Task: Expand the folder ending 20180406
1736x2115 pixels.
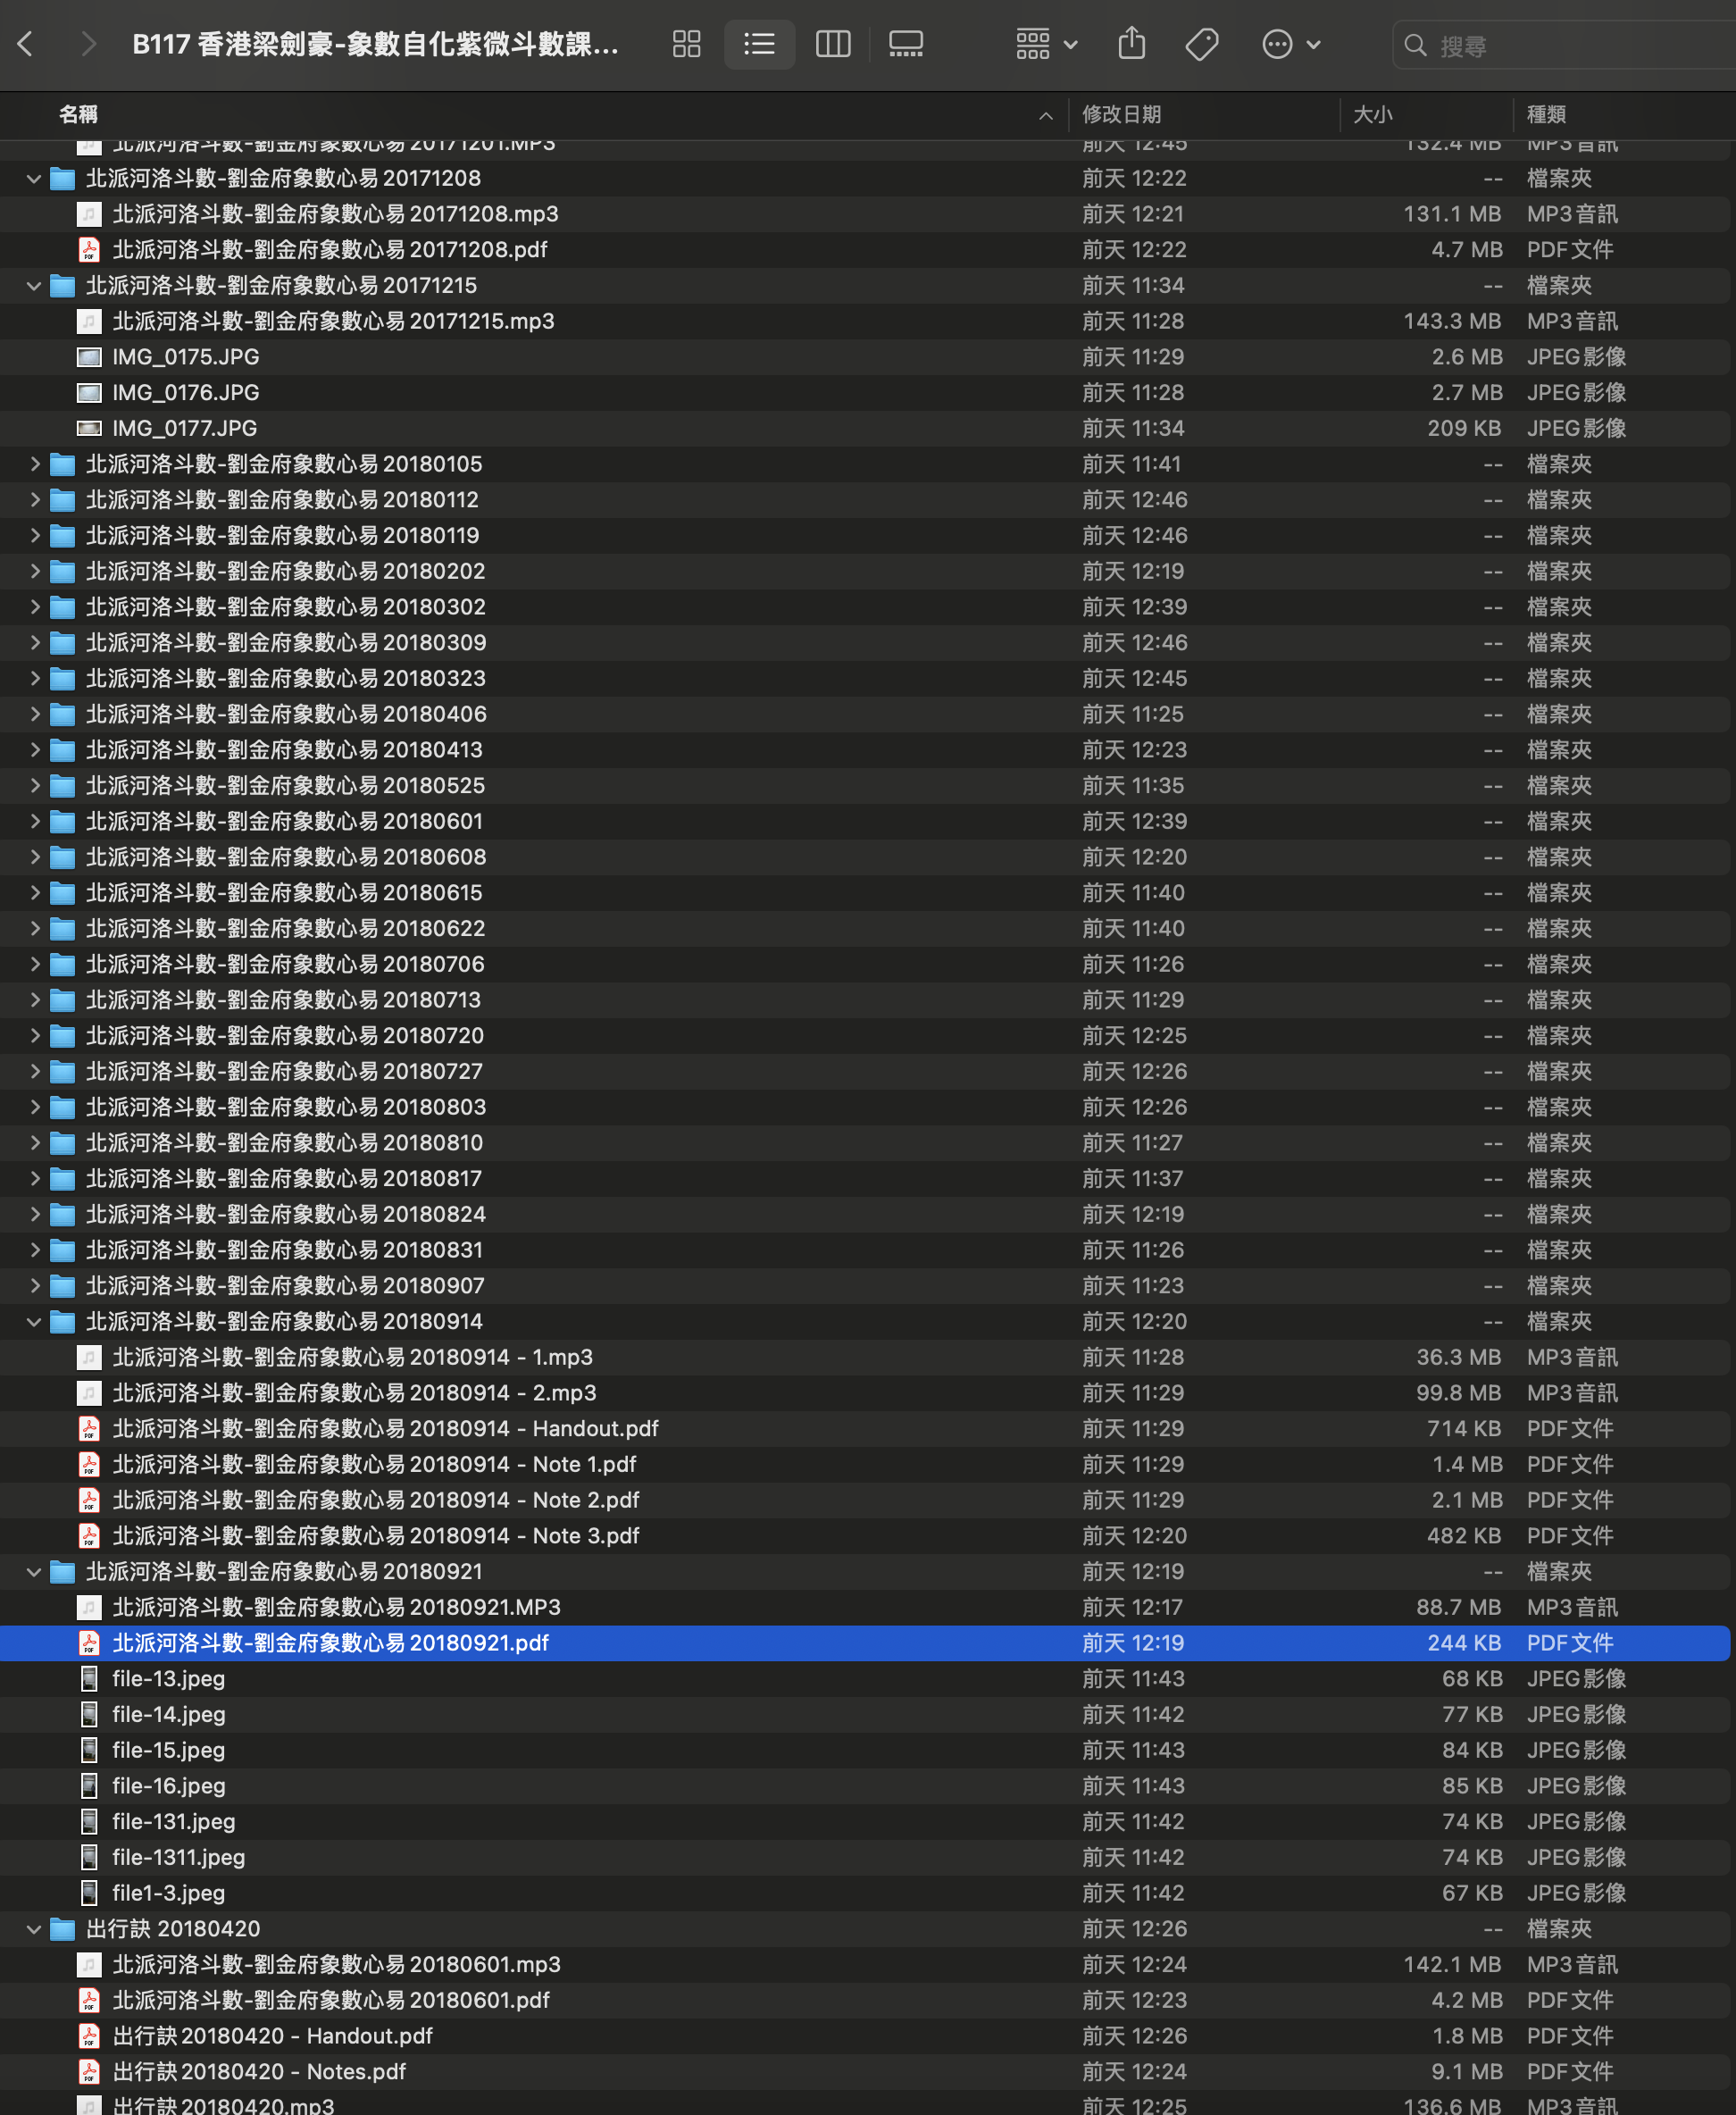Action: 34,714
